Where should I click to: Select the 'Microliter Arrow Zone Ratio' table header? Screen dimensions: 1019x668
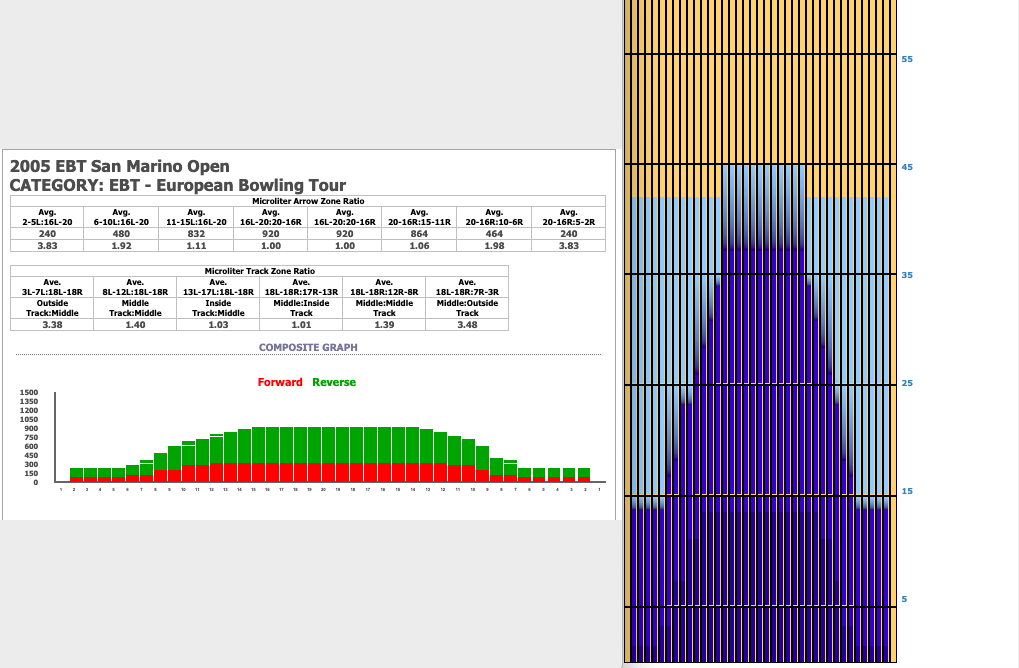pos(308,201)
